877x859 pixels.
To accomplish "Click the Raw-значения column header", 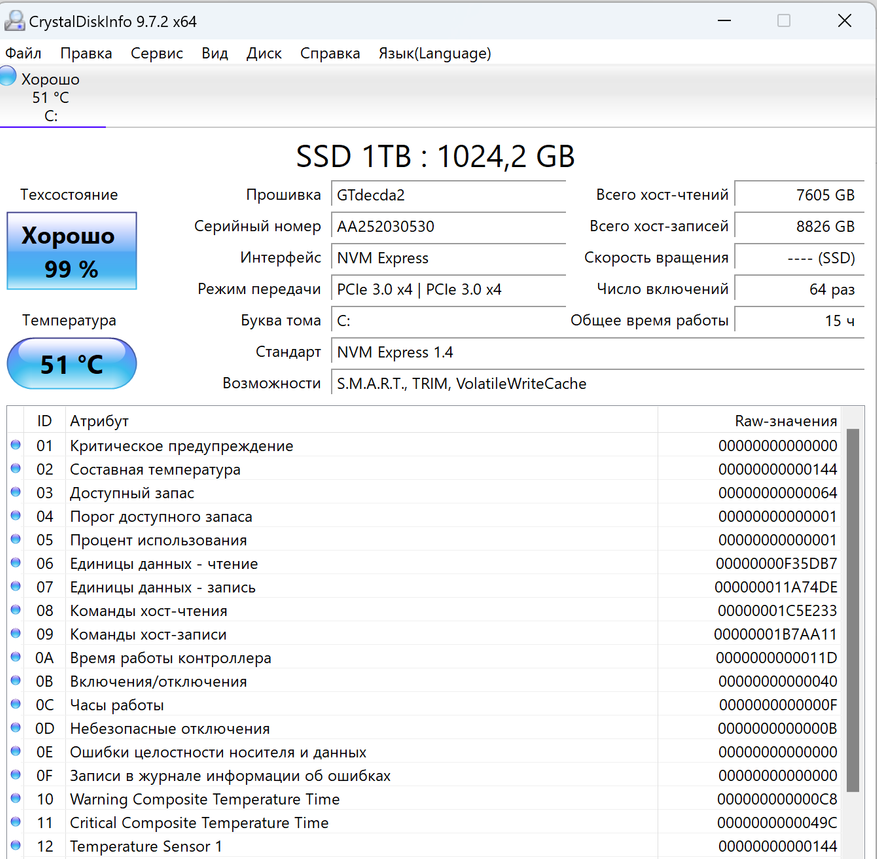I will (785, 421).
